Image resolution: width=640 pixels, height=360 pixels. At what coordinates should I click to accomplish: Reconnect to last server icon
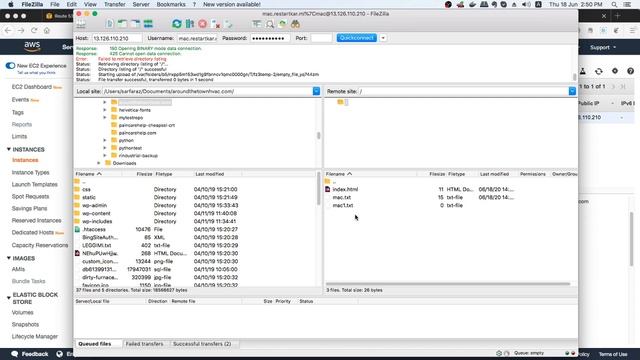pos(229,24)
